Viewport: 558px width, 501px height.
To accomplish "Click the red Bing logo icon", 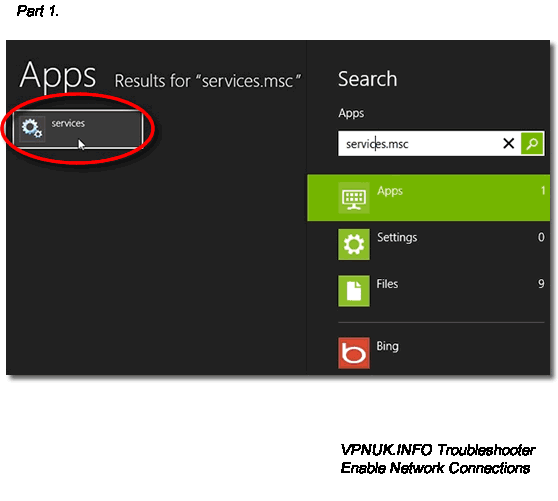I will pos(354,353).
